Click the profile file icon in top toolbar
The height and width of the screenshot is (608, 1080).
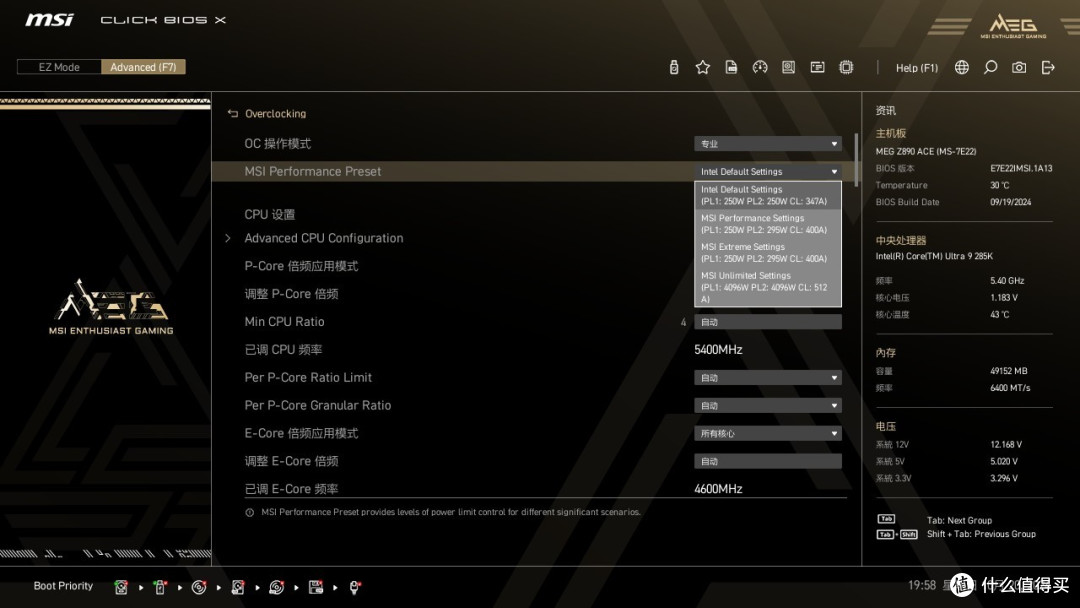tap(731, 67)
